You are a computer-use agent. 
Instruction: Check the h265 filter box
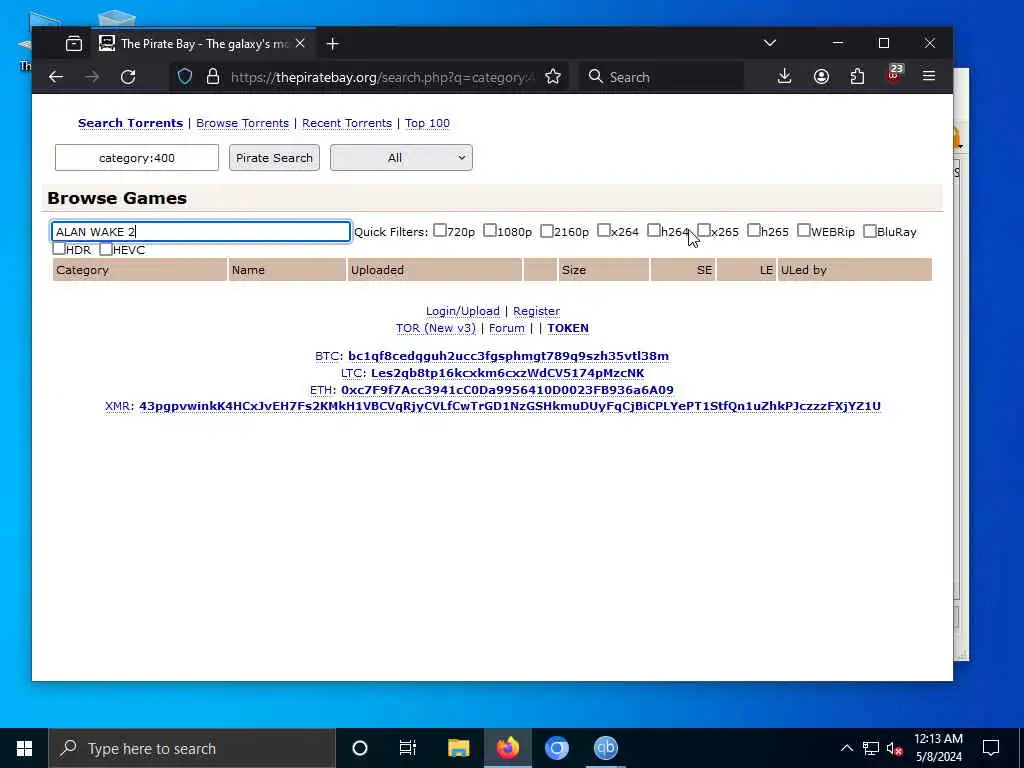coord(754,231)
